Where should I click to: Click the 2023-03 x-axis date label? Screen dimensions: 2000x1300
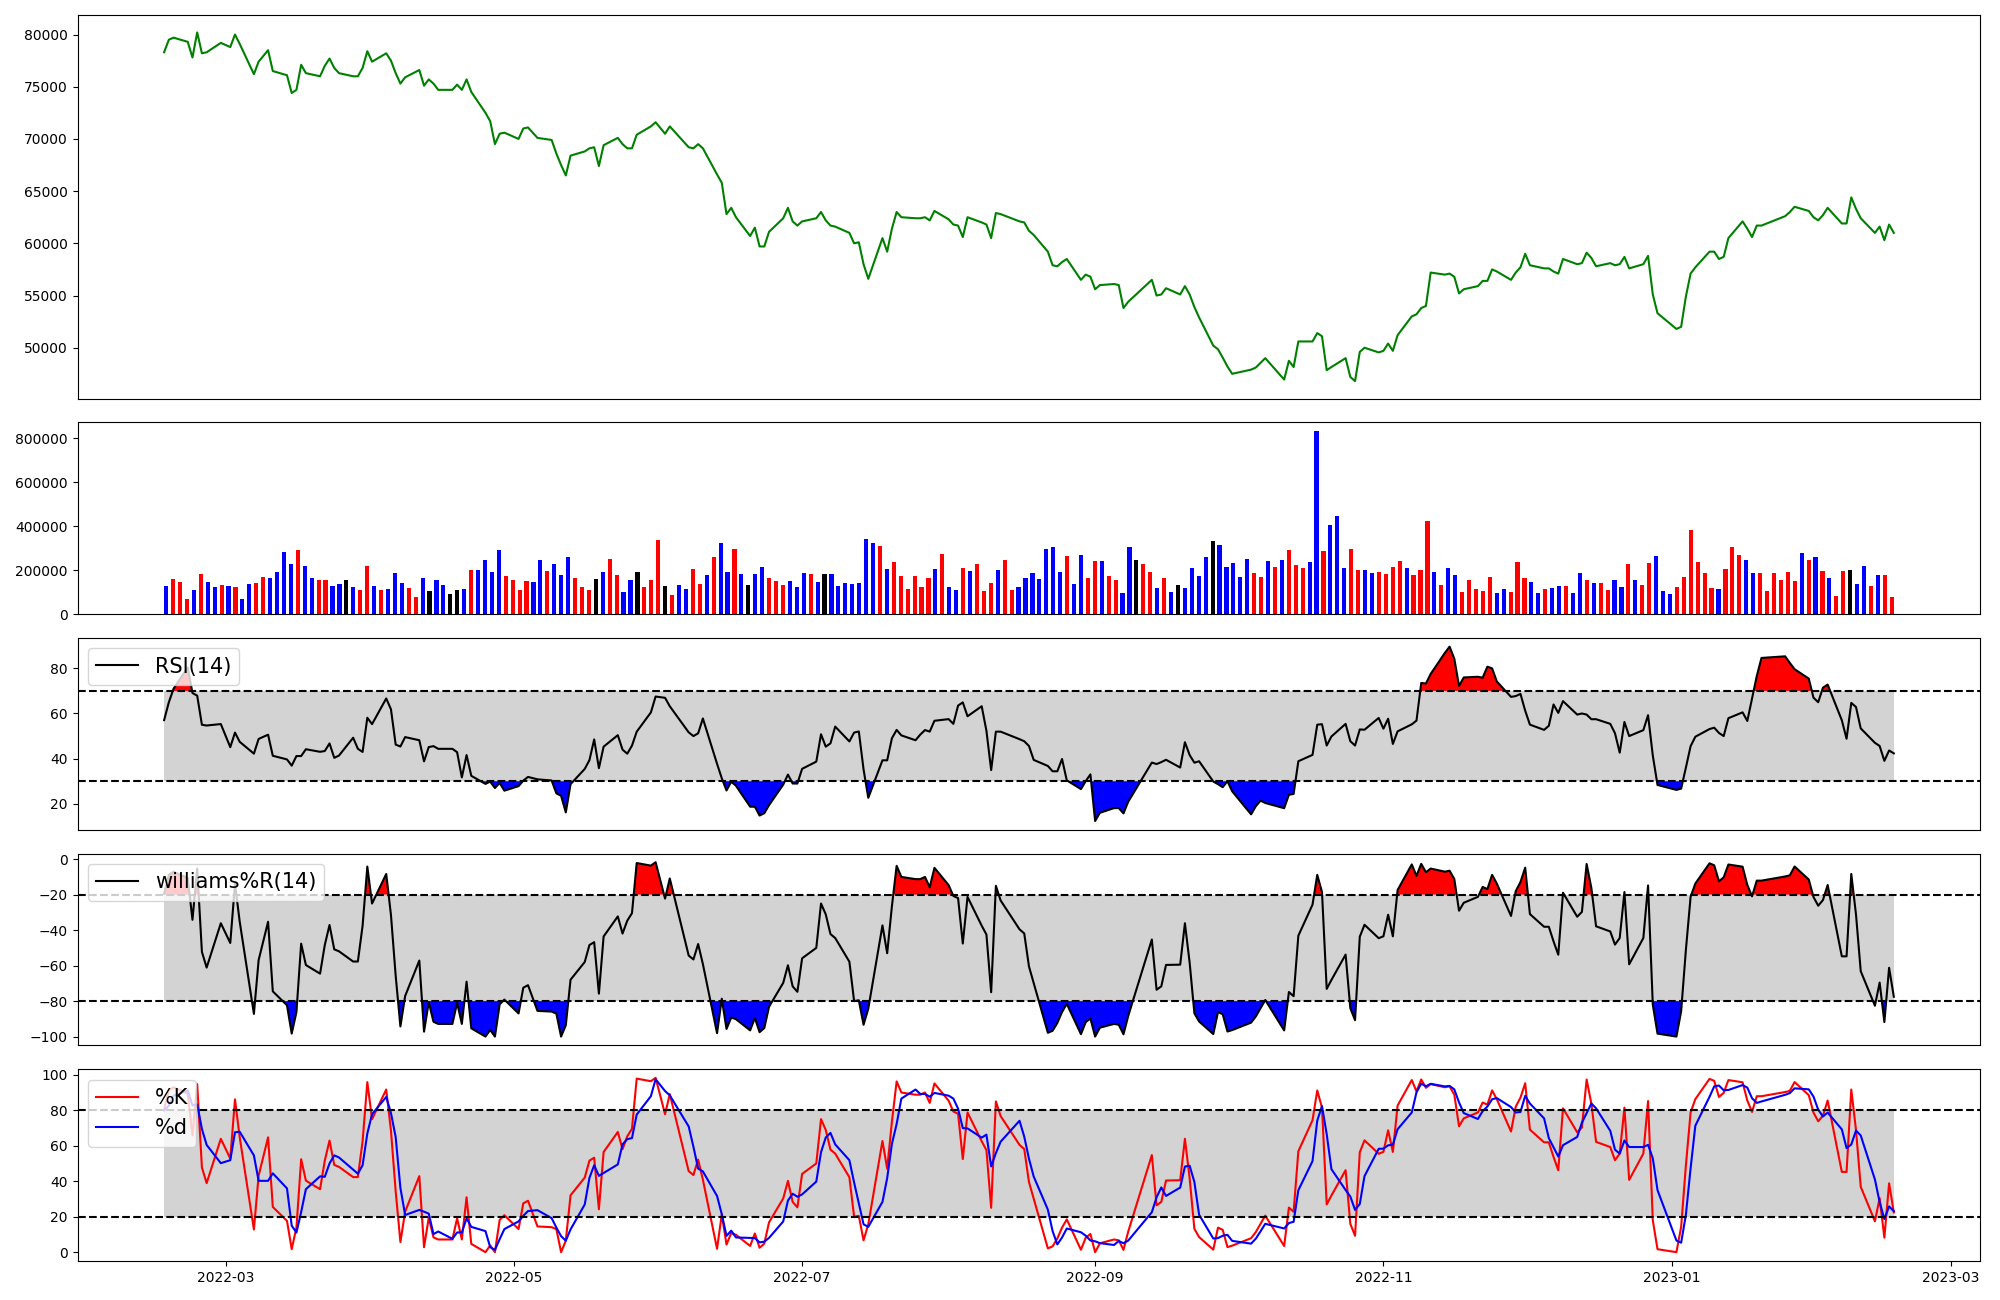point(1950,1277)
